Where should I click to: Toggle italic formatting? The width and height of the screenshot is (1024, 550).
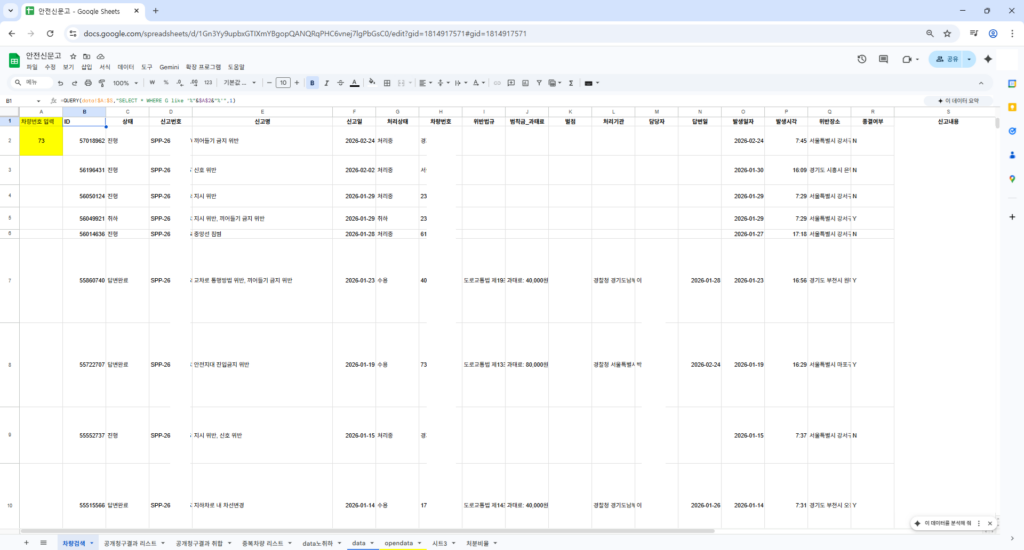(327, 82)
